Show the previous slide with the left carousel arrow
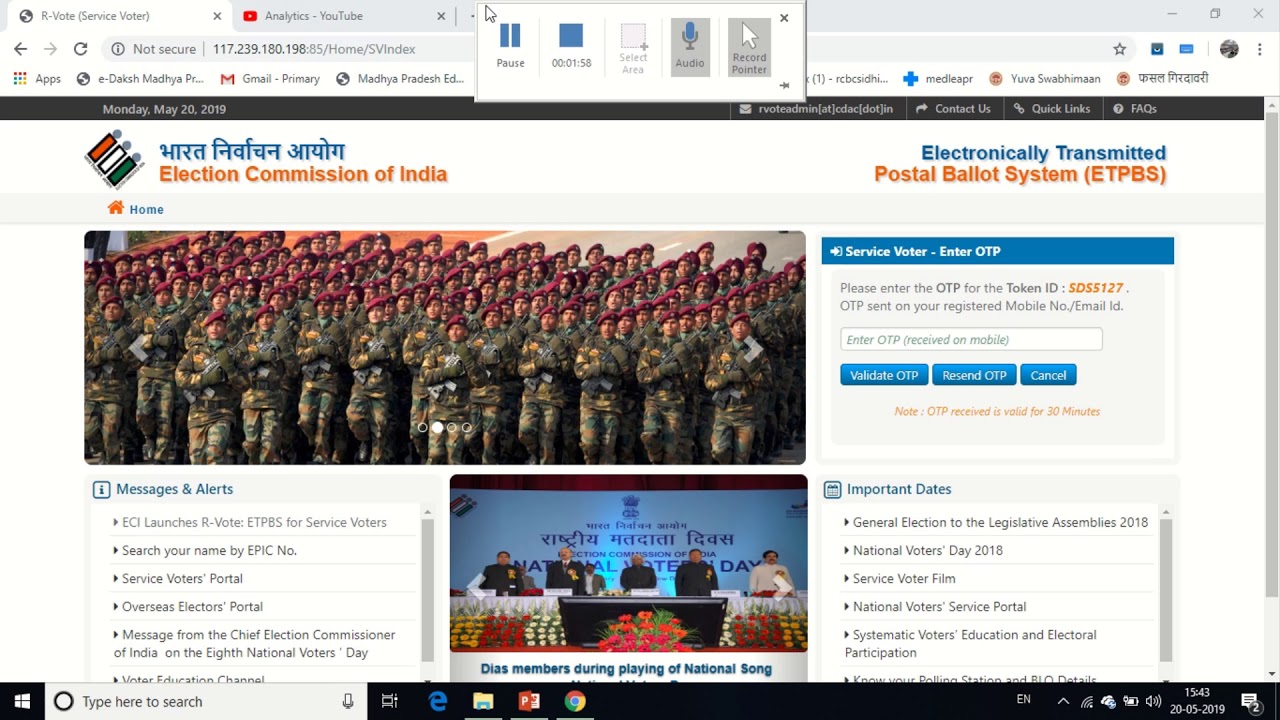 click(x=138, y=348)
